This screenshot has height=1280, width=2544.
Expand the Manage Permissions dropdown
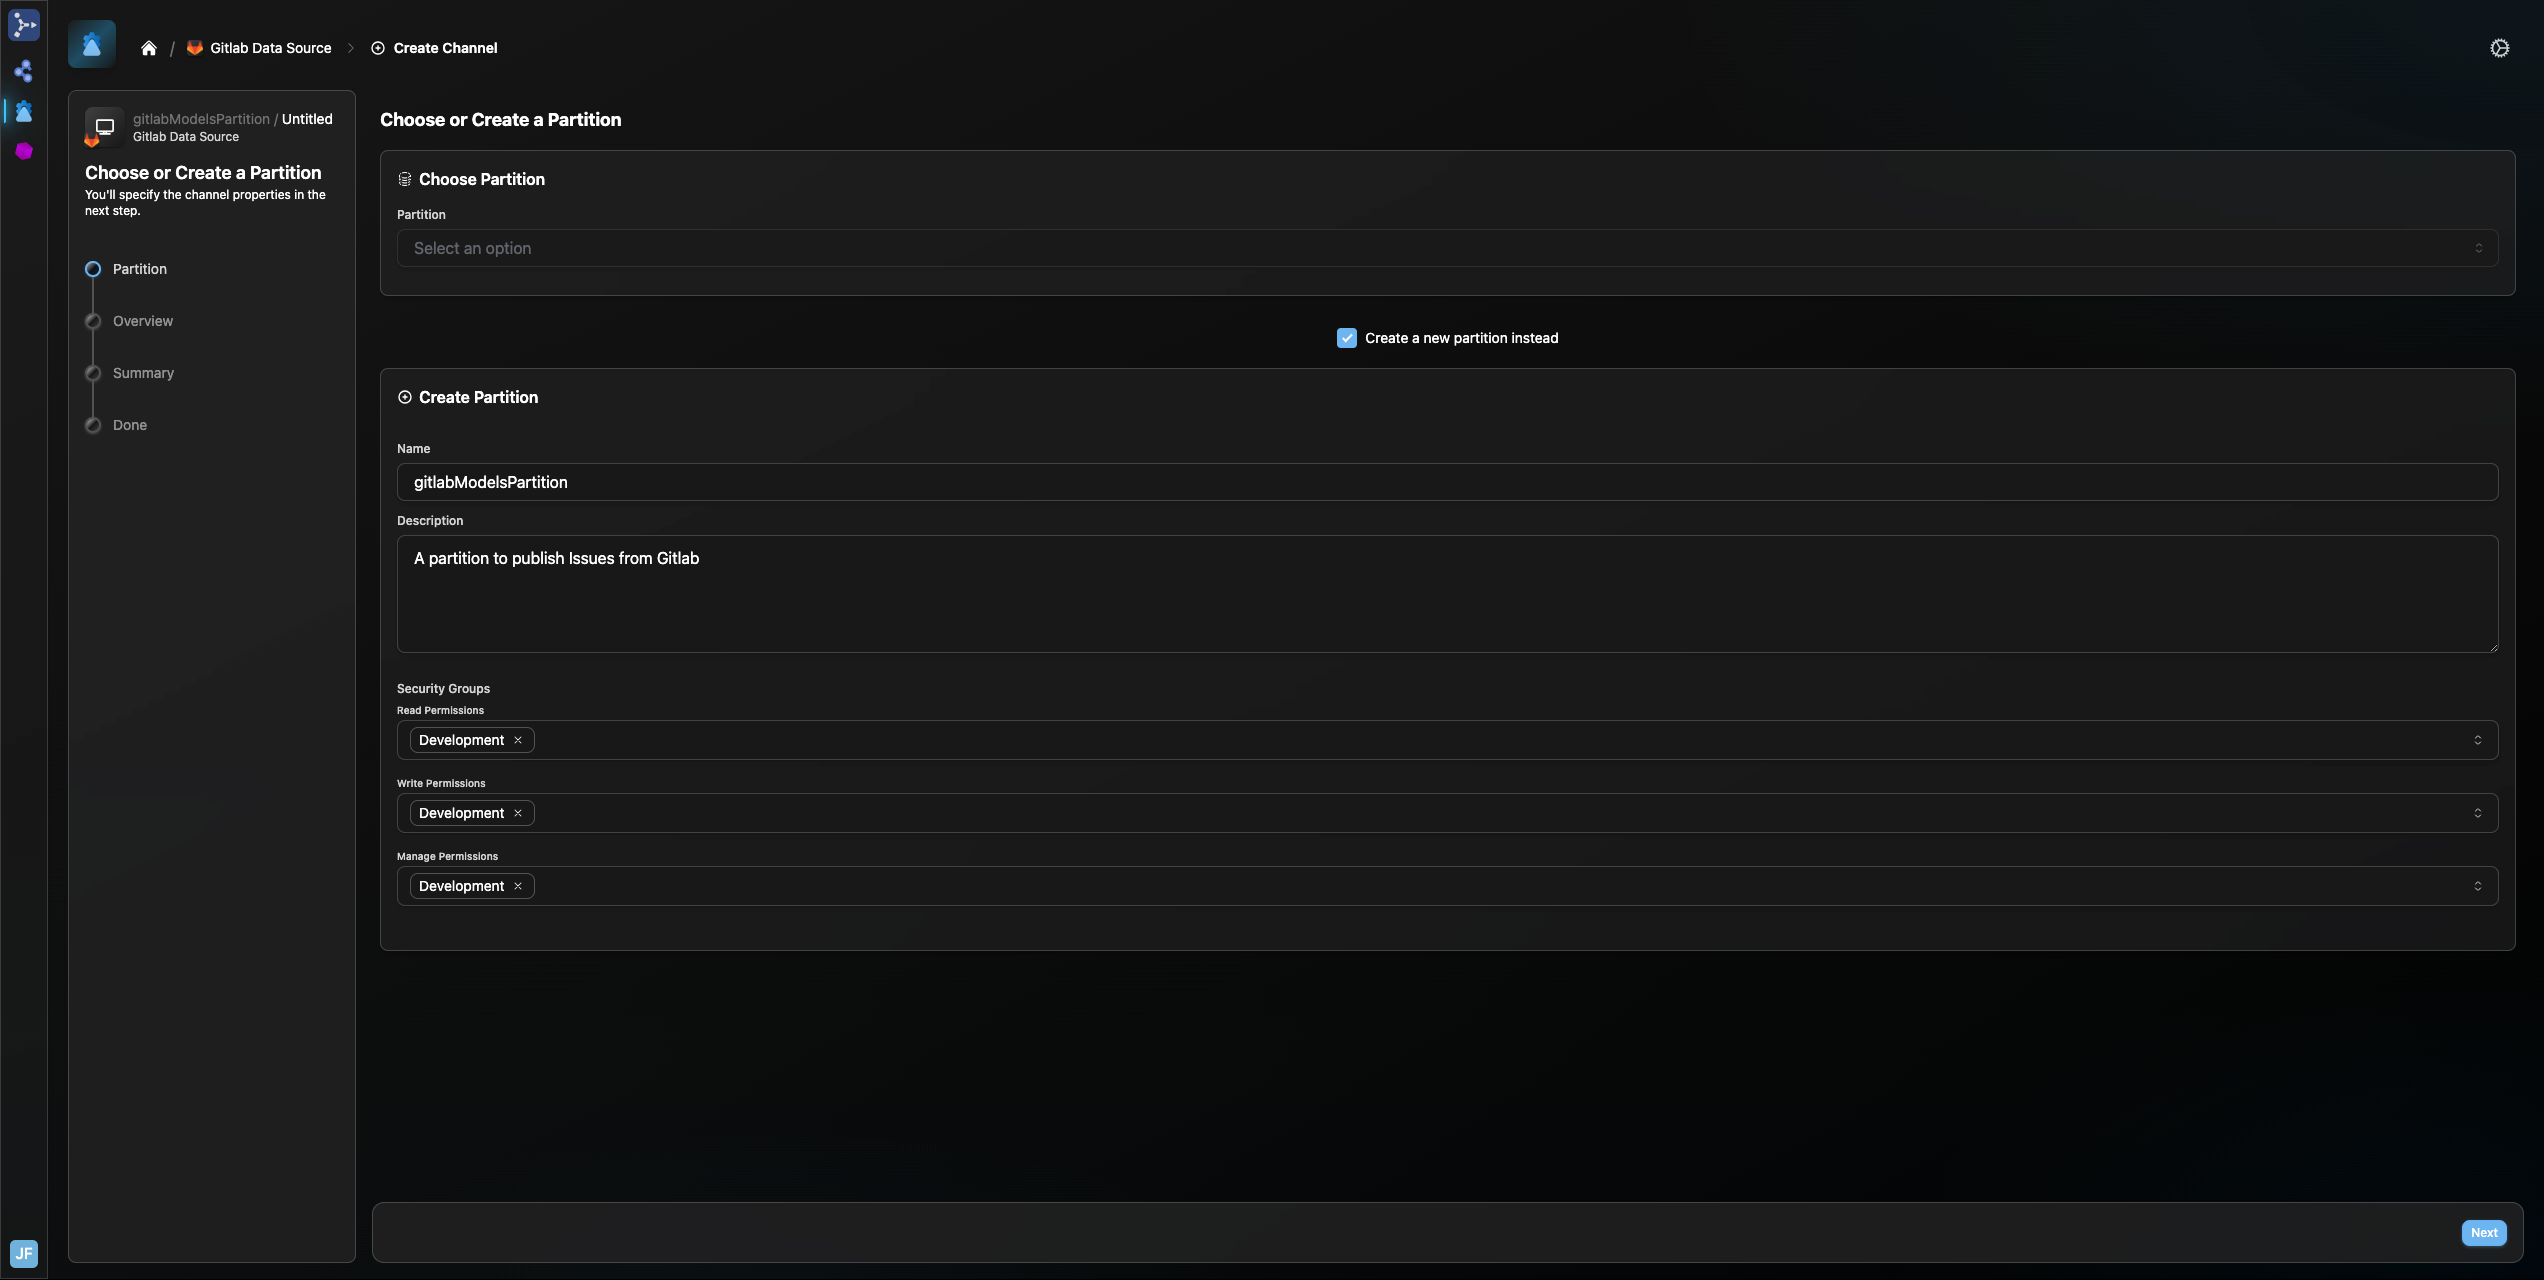pos(2477,886)
